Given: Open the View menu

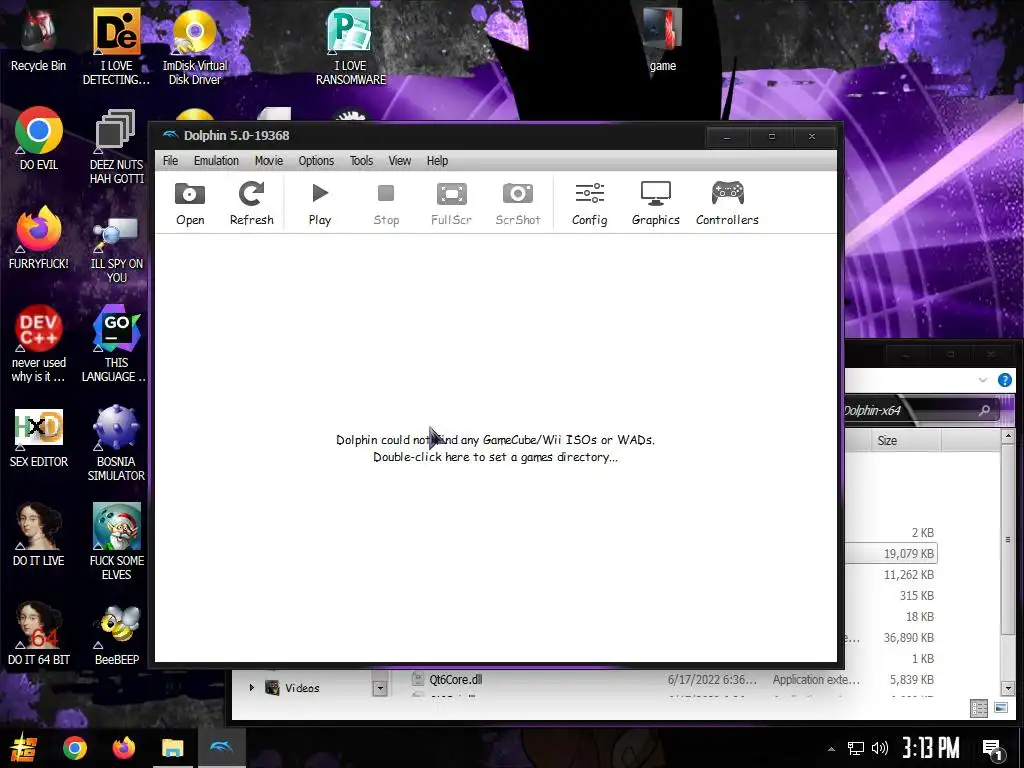Looking at the screenshot, I should tap(400, 161).
